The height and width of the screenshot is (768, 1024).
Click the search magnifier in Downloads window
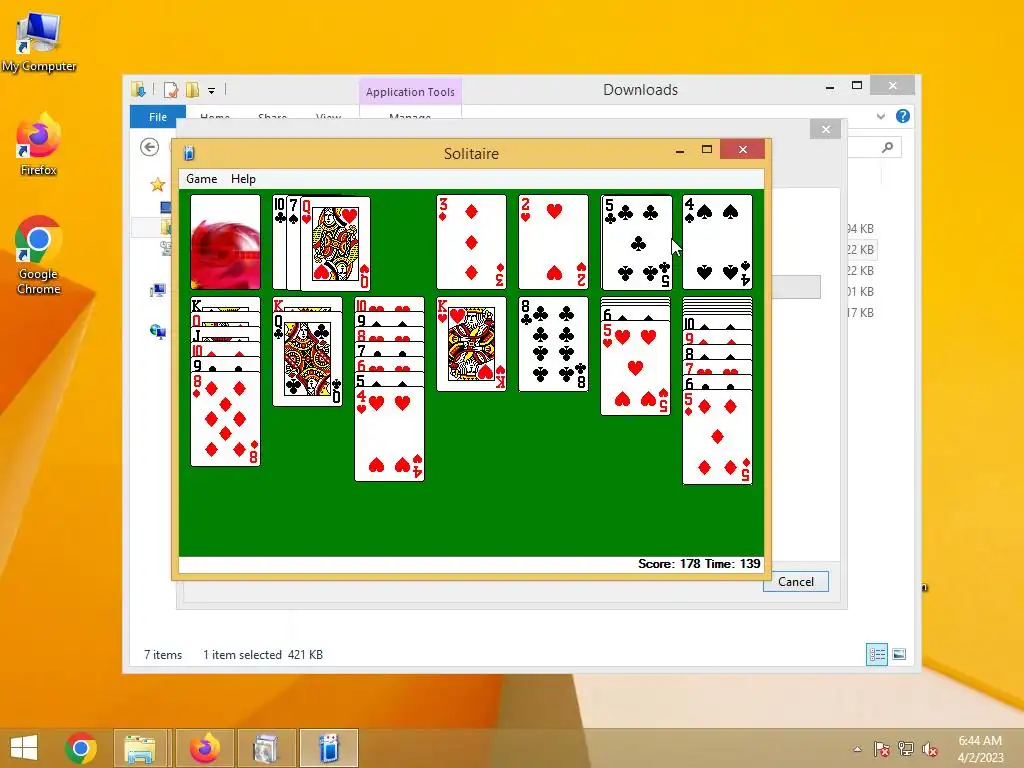click(x=887, y=147)
